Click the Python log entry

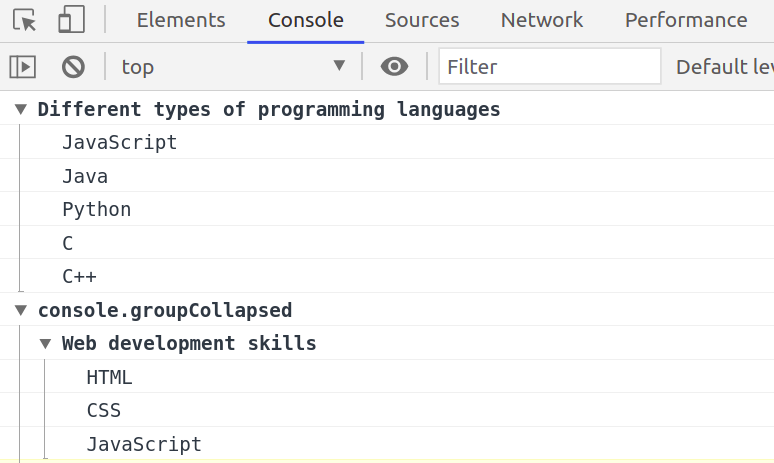tap(97, 209)
